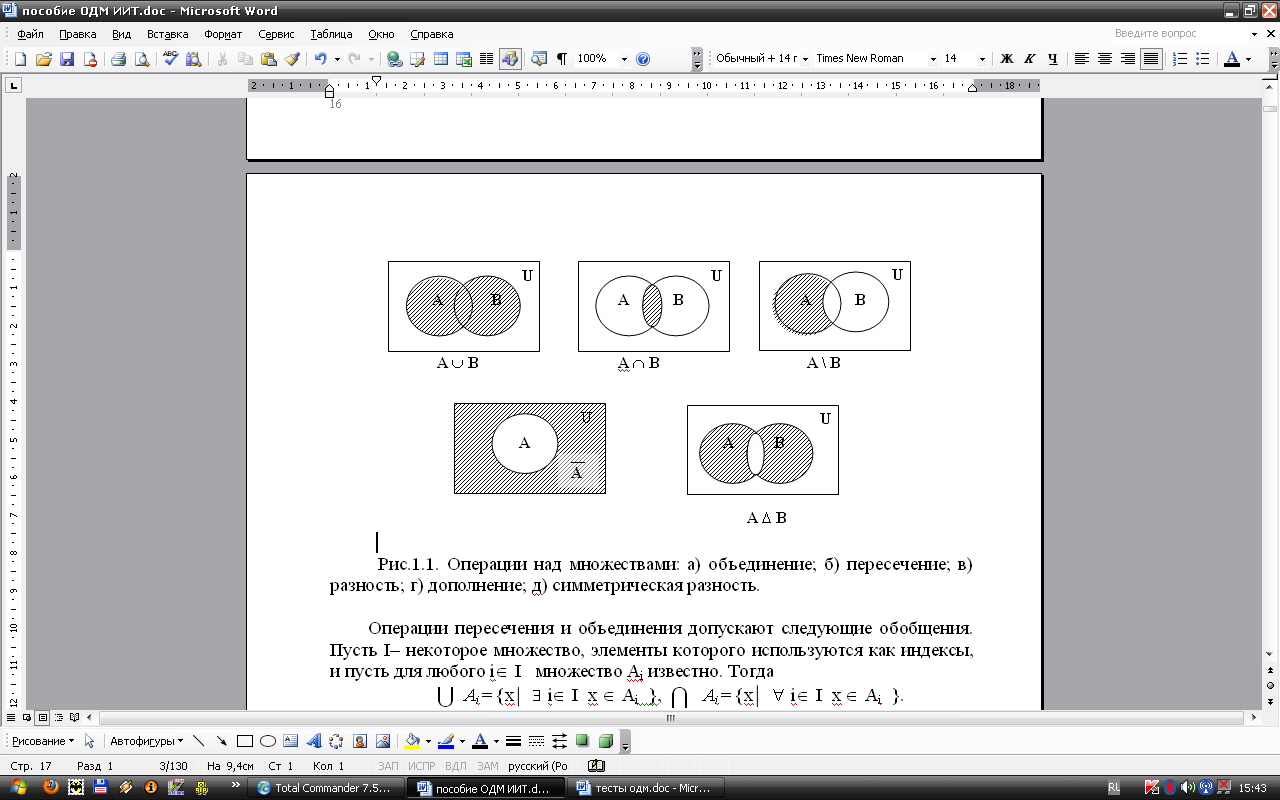Select the Oval shape tool

[x=267, y=741]
